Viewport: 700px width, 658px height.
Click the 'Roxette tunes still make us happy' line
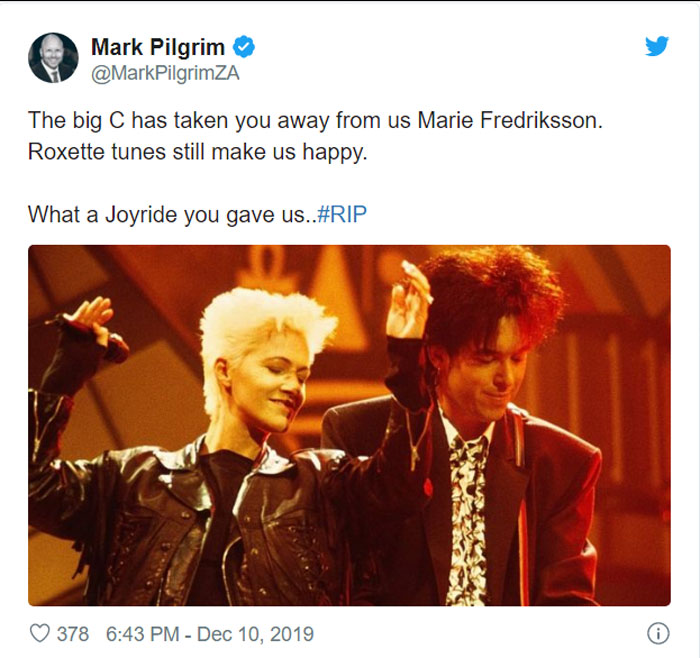coord(197,152)
